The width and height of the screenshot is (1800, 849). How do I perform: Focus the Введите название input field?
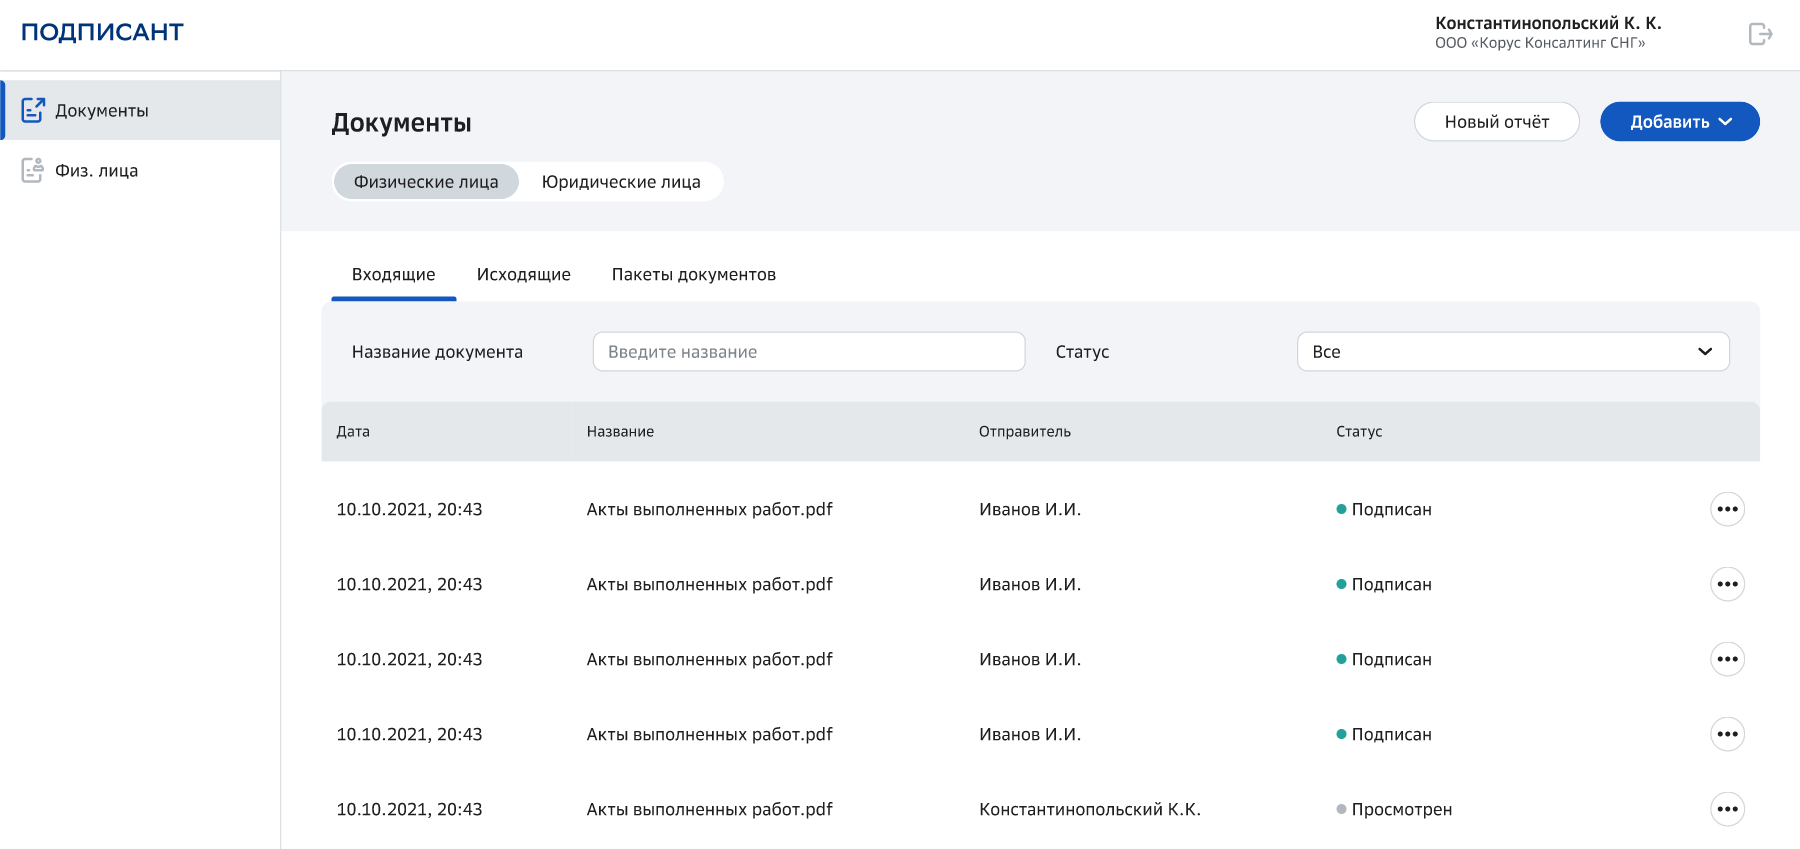809,352
